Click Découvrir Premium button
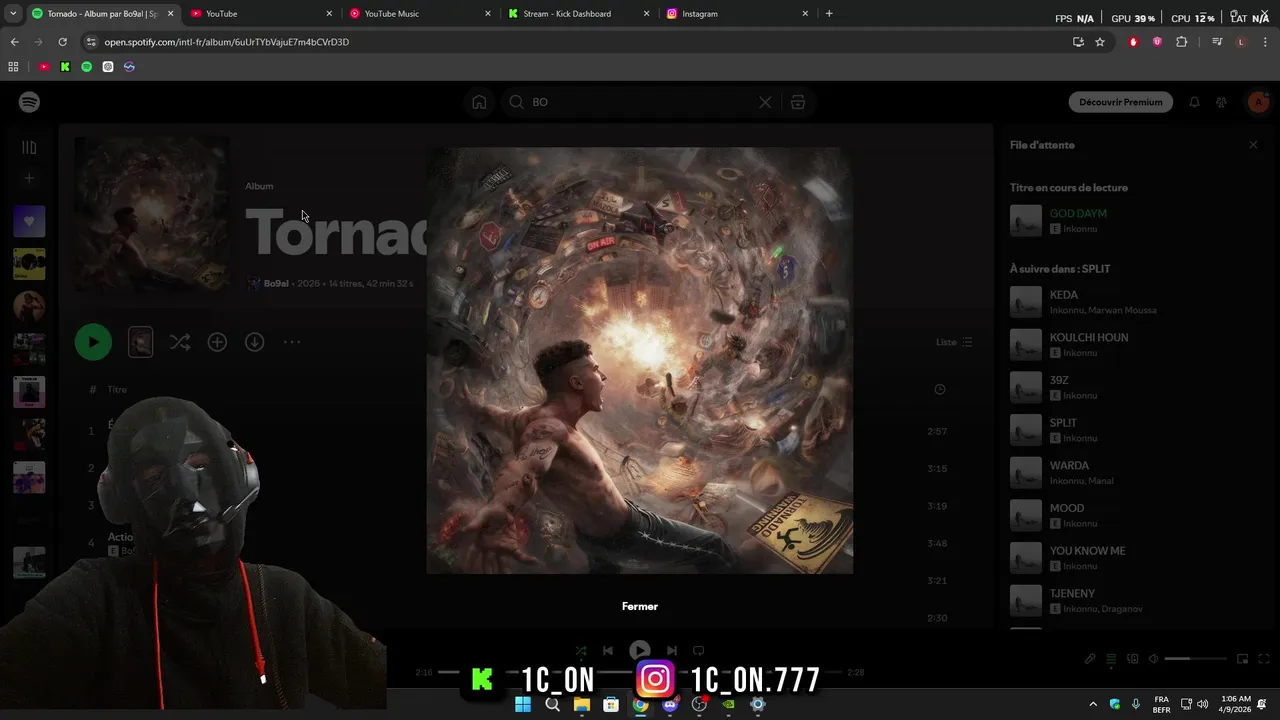The width and height of the screenshot is (1280, 720). (1120, 102)
